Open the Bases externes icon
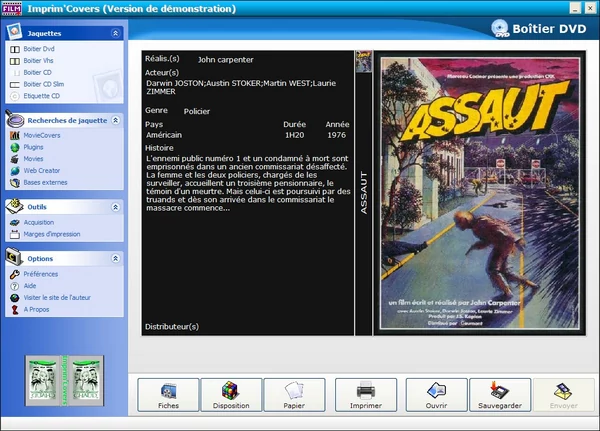Image resolution: width=600 pixels, height=431 pixels. tap(15, 183)
